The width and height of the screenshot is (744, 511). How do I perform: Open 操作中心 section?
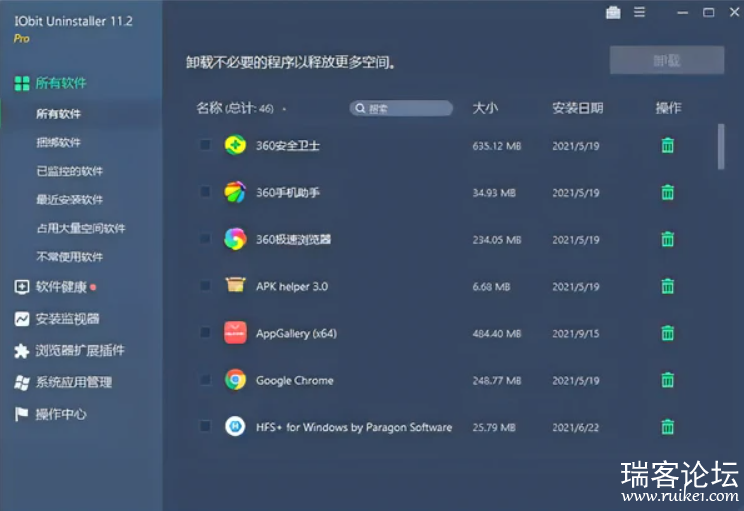(61, 414)
